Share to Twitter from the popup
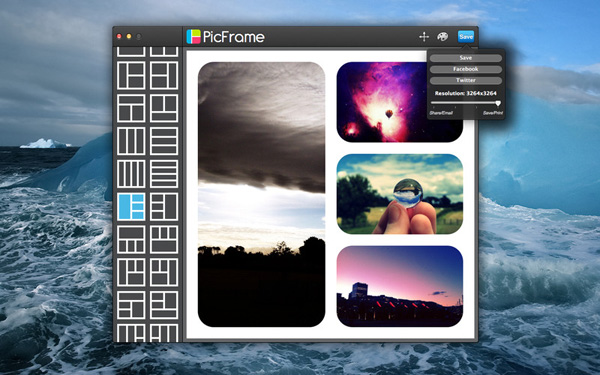The image size is (600, 375). 466,80
